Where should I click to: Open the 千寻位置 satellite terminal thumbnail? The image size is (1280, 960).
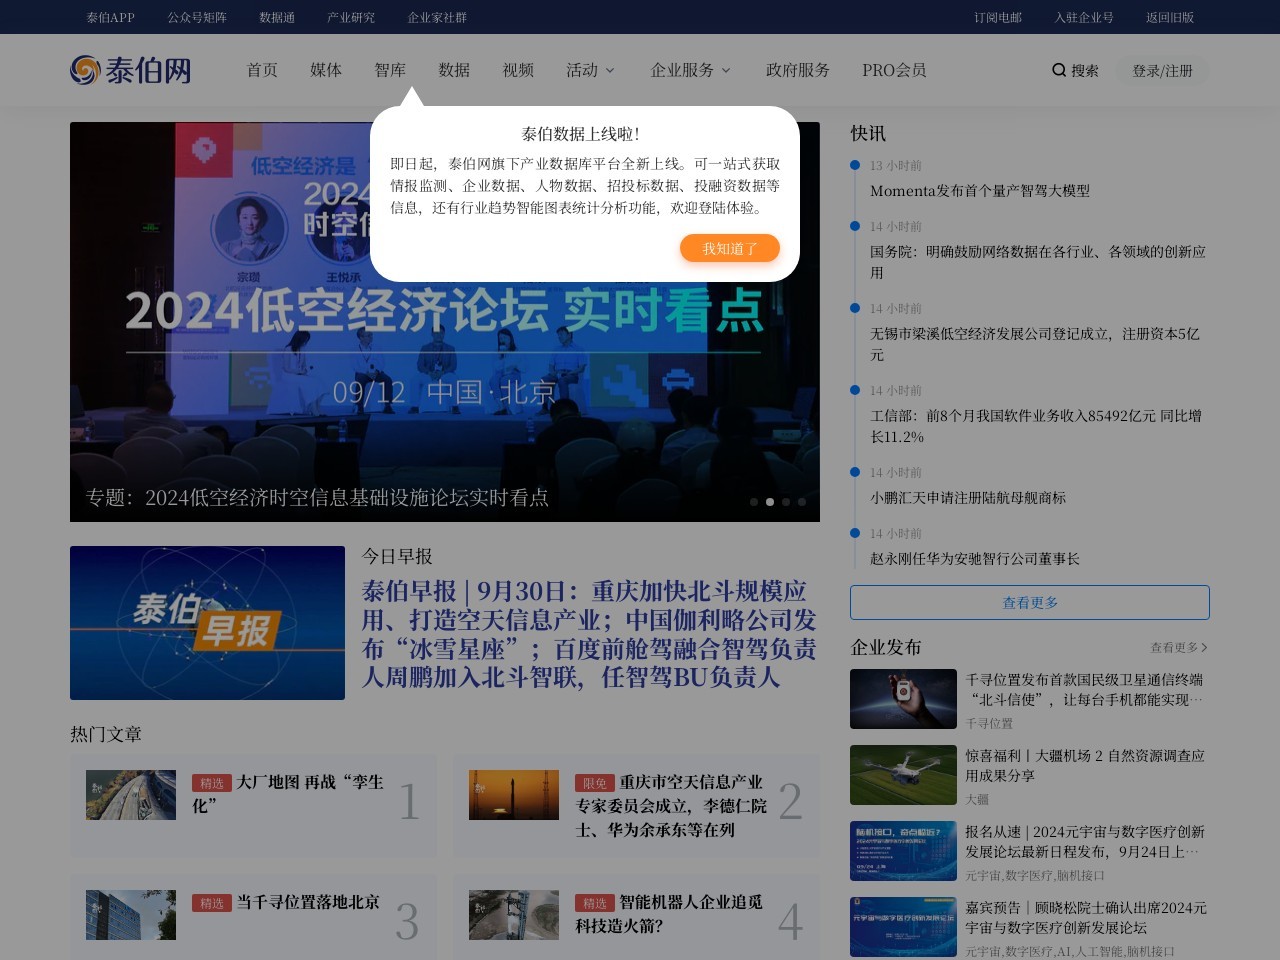pyautogui.click(x=903, y=699)
